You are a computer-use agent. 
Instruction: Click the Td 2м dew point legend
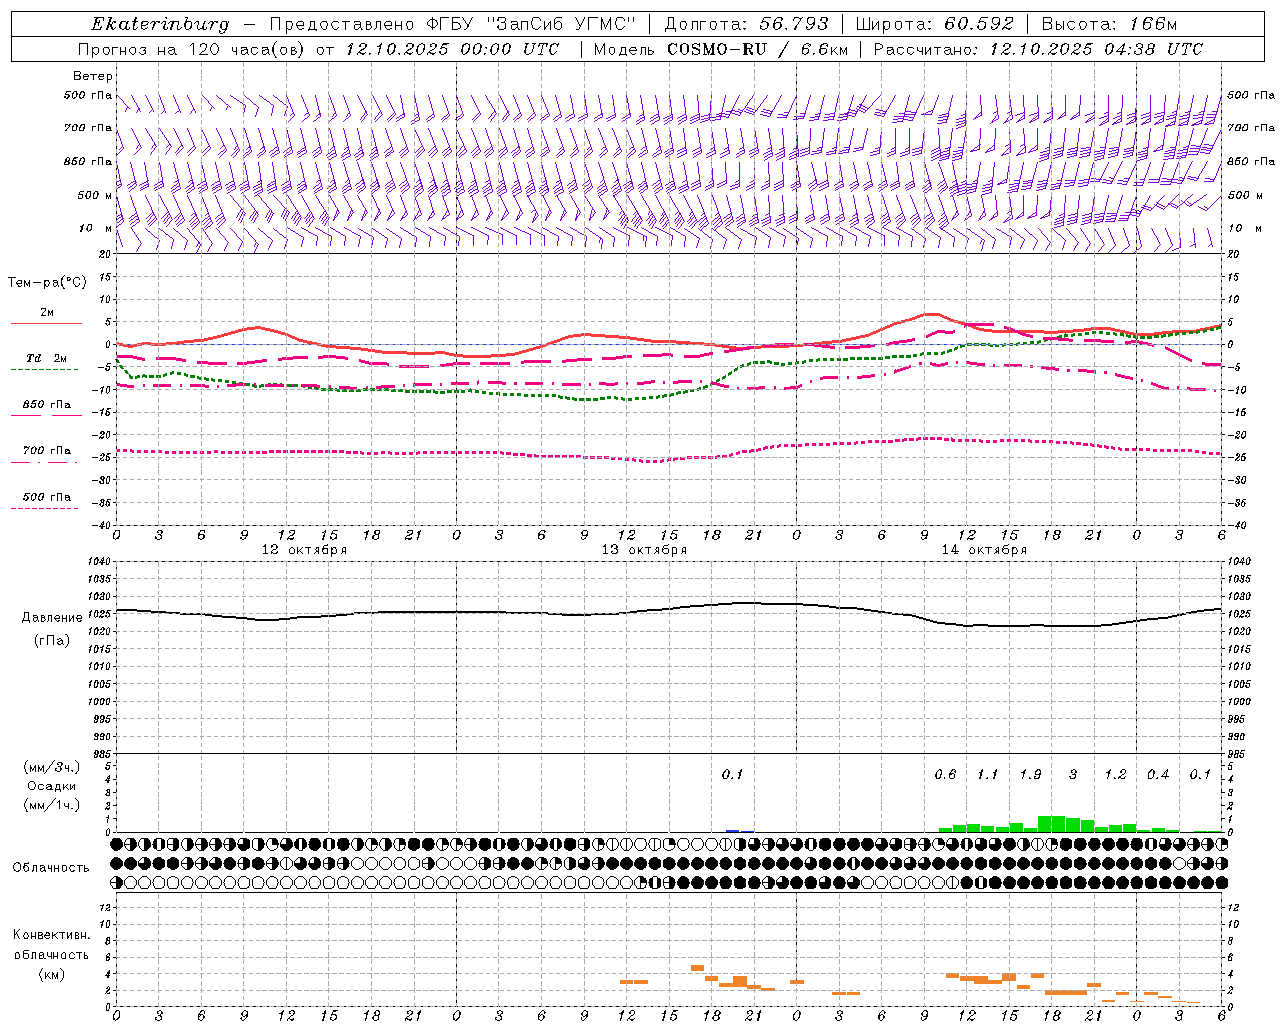[x=46, y=358]
